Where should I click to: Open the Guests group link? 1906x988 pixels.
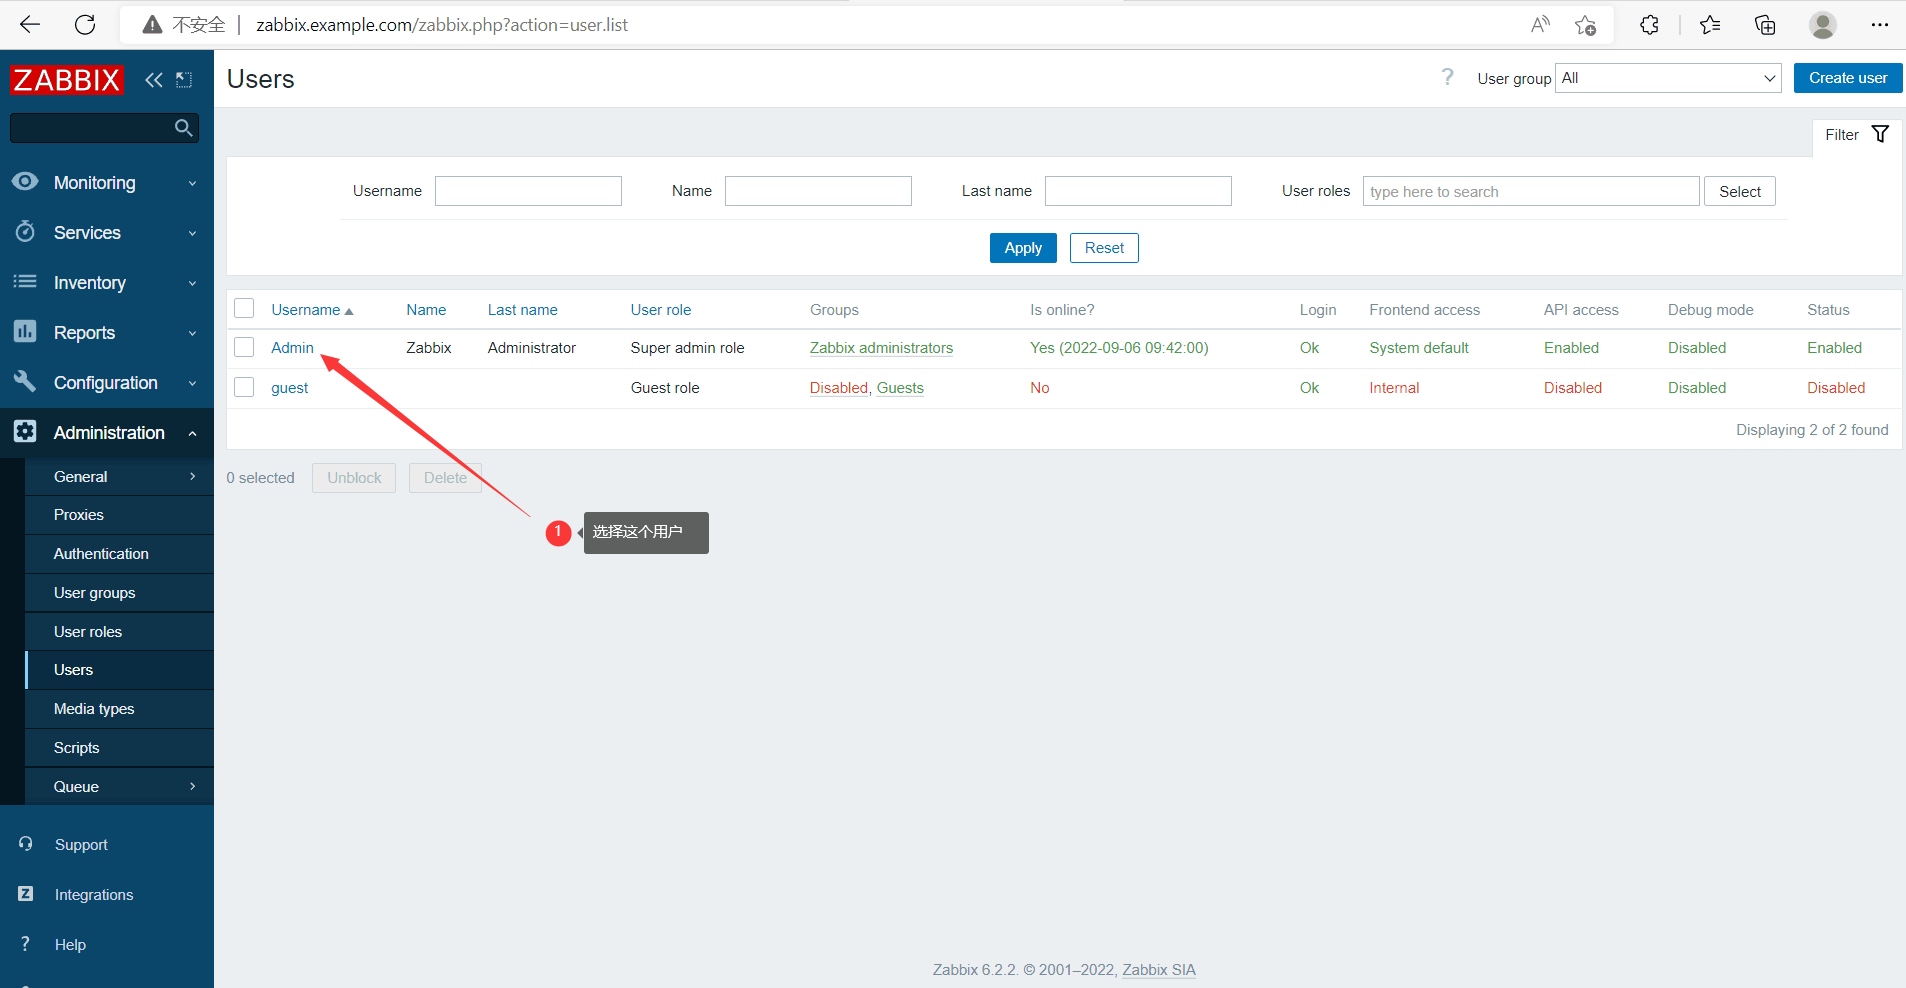[x=900, y=388]
